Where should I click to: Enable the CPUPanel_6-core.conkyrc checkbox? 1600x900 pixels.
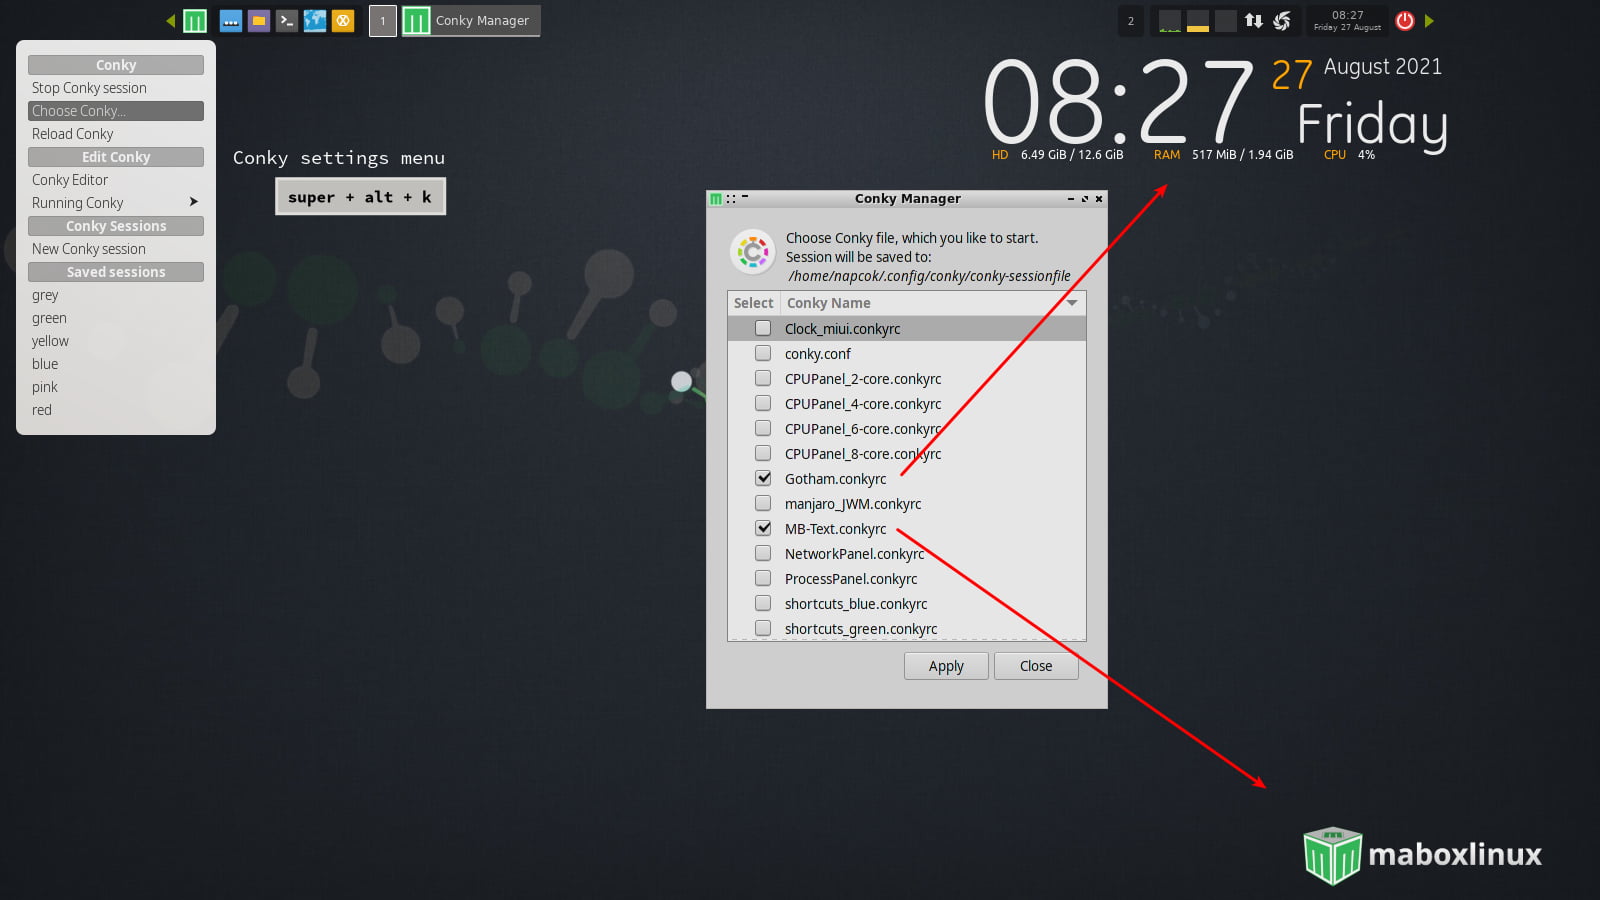click(x=763, y=428)
